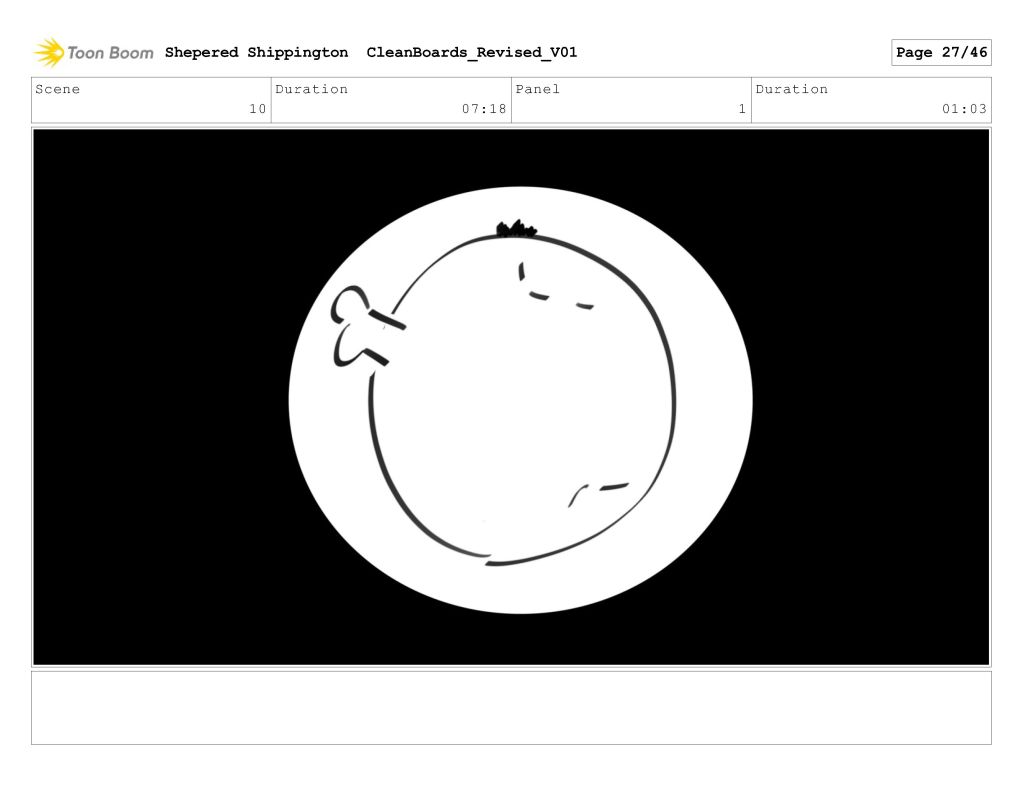This screenshot has width=1024, height=791.
Task: Click the empty notes box below the panel
Action: tap(511, 707)
